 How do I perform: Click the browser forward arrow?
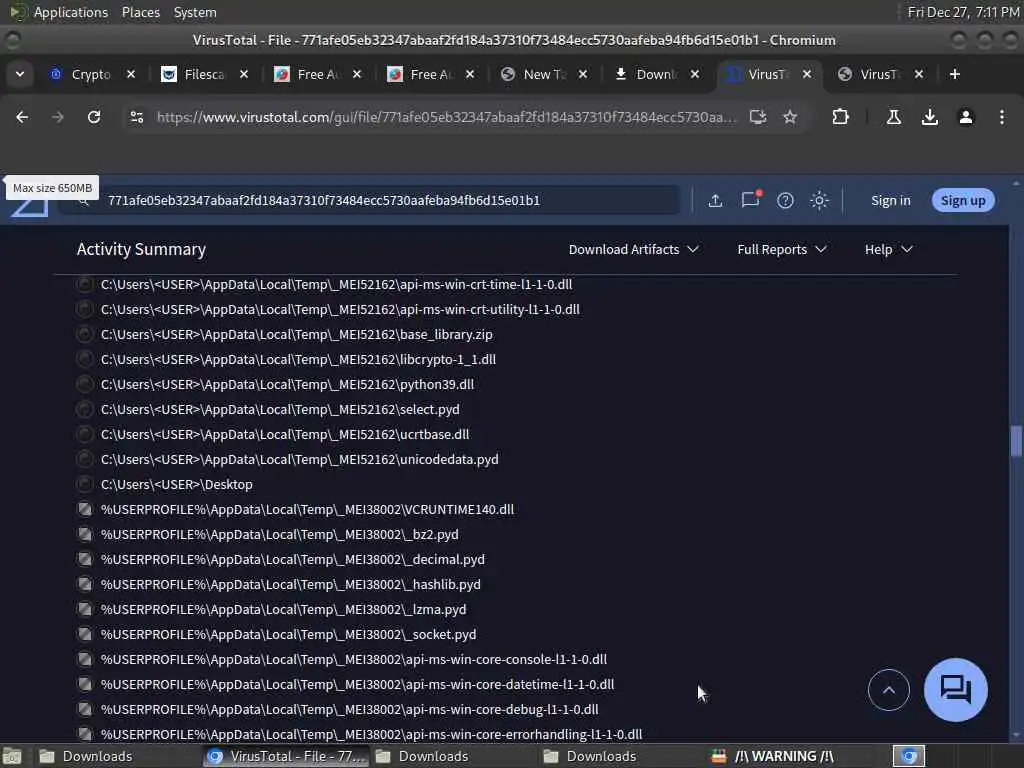tap(58, 117)
